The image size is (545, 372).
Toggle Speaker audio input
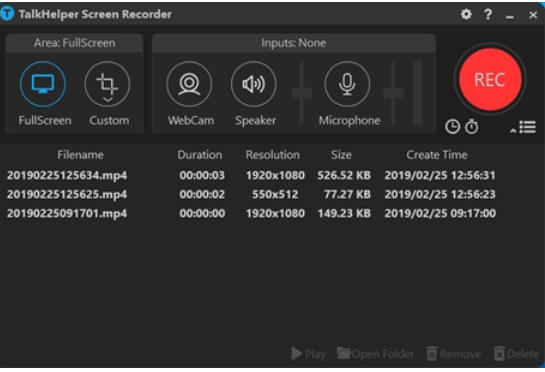coord(254,84)
